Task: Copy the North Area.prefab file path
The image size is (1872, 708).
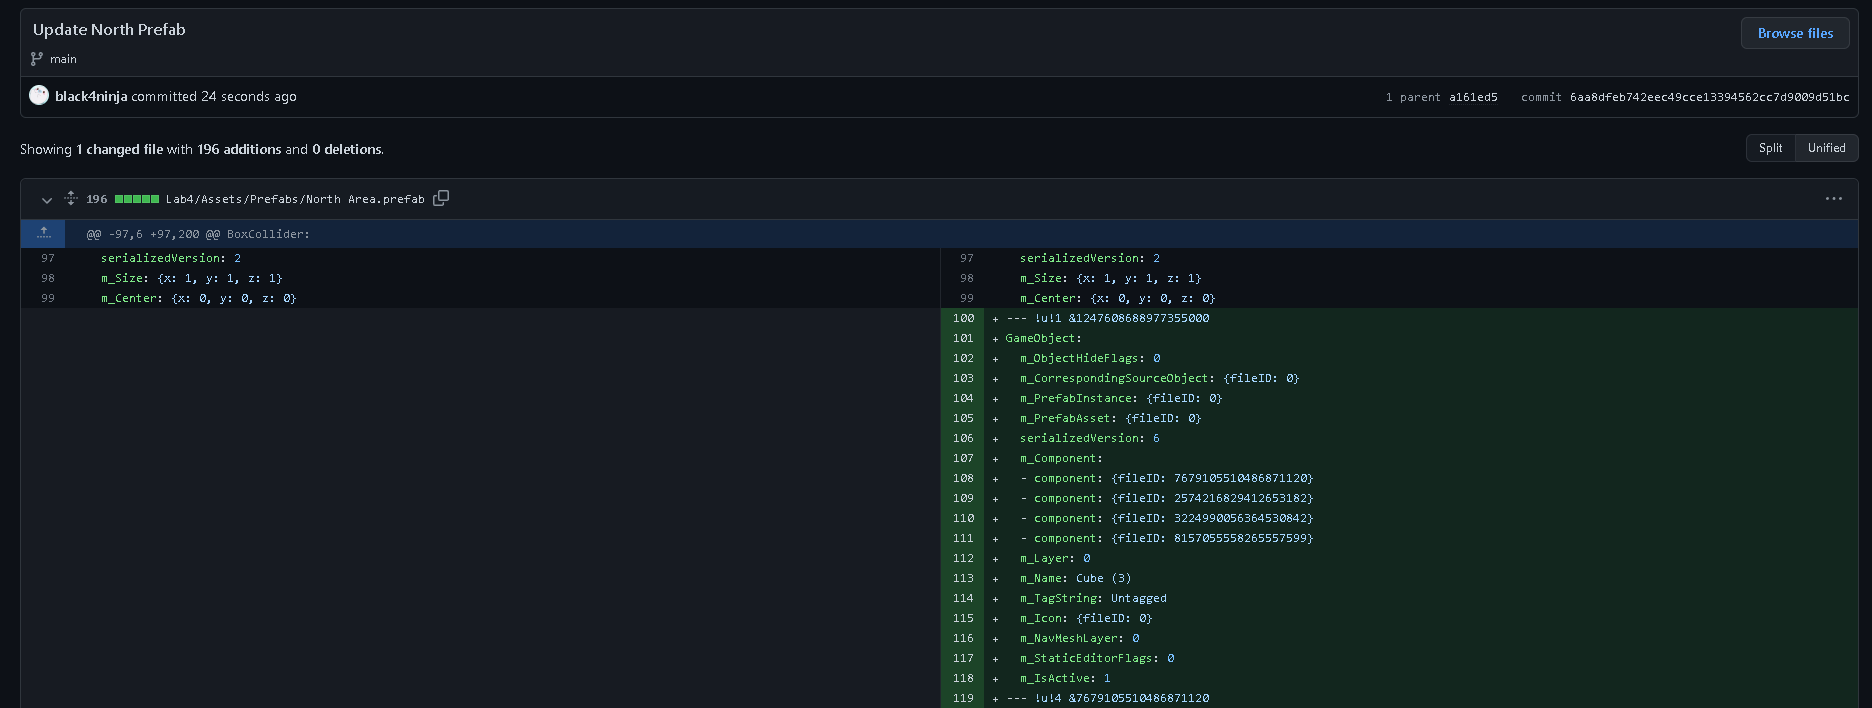Action: tap(441, 198)
